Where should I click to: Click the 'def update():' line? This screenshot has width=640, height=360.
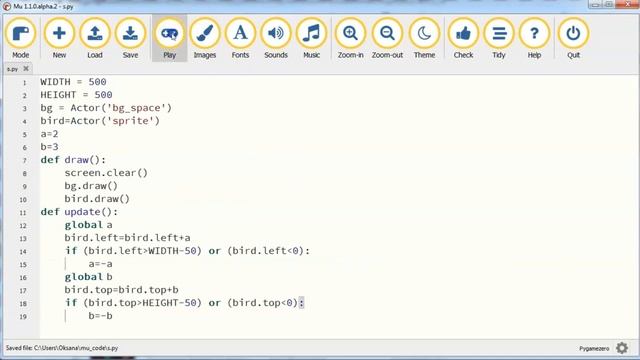(x=79, y=212)
